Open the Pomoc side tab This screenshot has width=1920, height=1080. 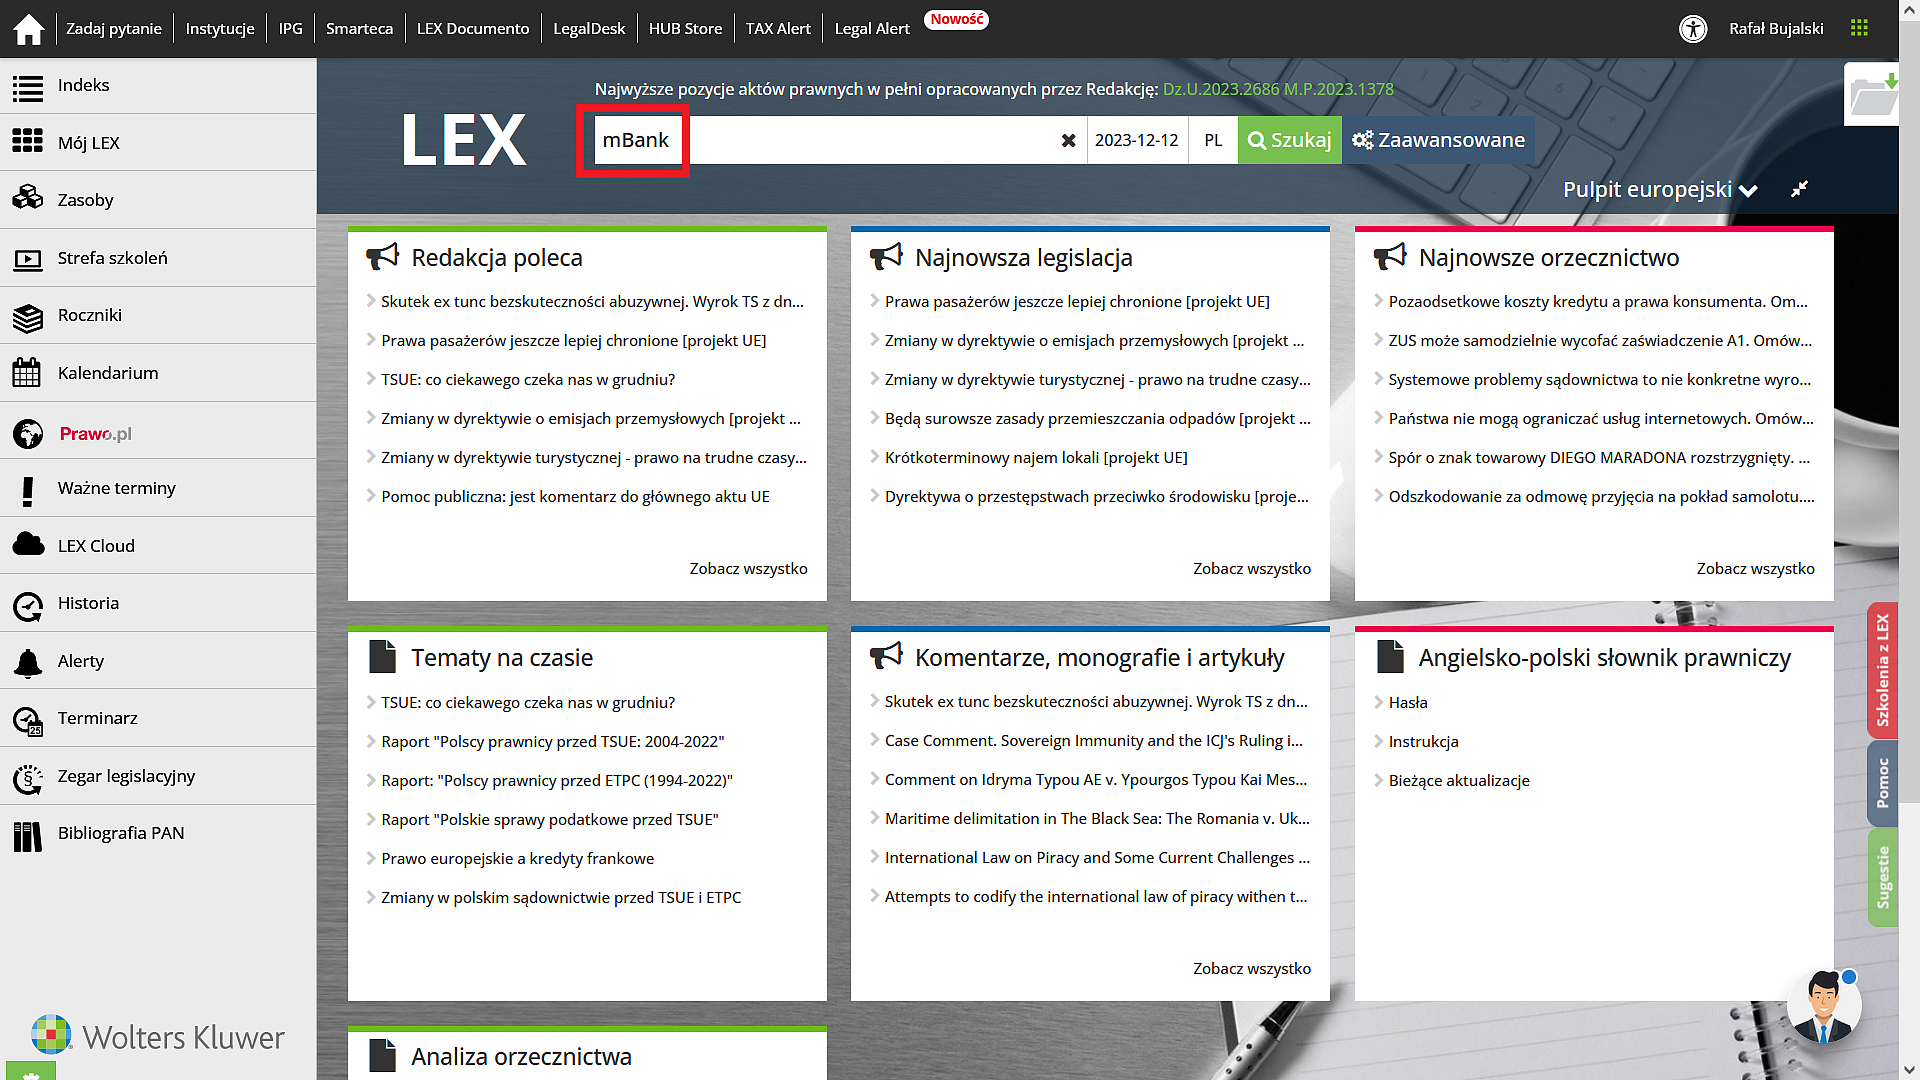coord(1882,783)
